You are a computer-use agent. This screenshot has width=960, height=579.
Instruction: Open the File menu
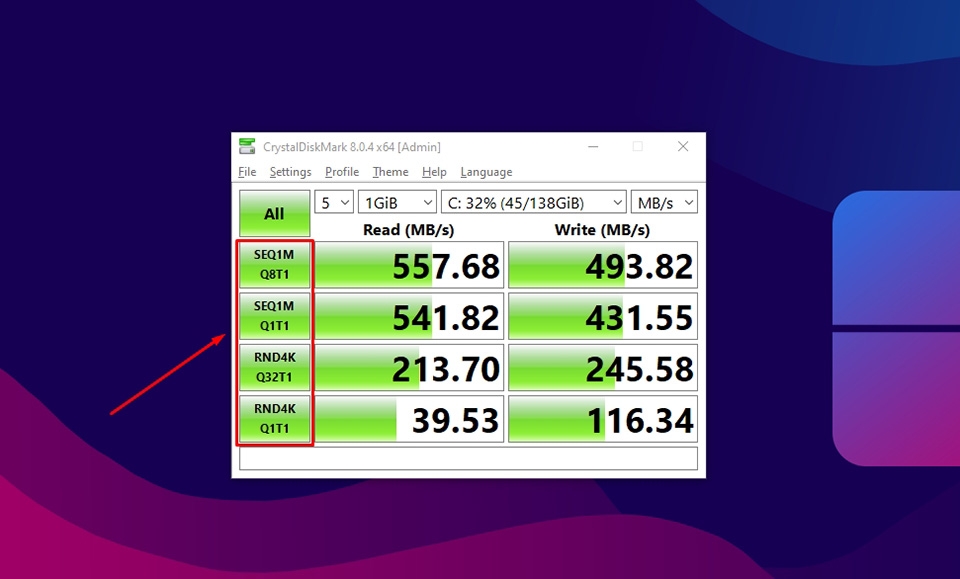(x=246, y=172)
